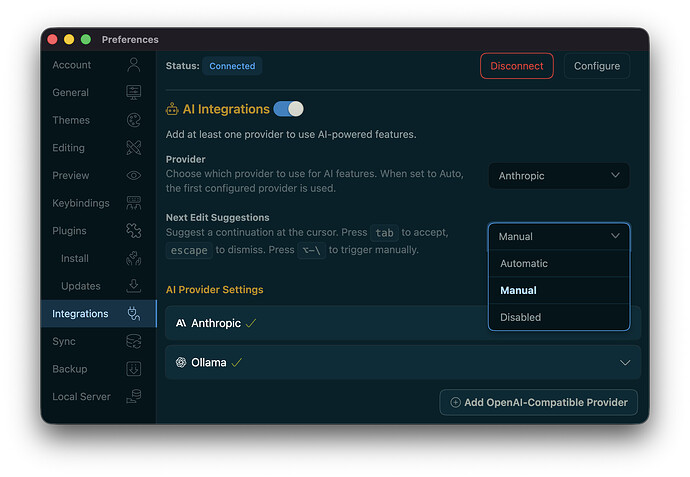
Task: Collapse the Next Edit Suggestions Manual dropdown
Action: [x=559, y=237]
